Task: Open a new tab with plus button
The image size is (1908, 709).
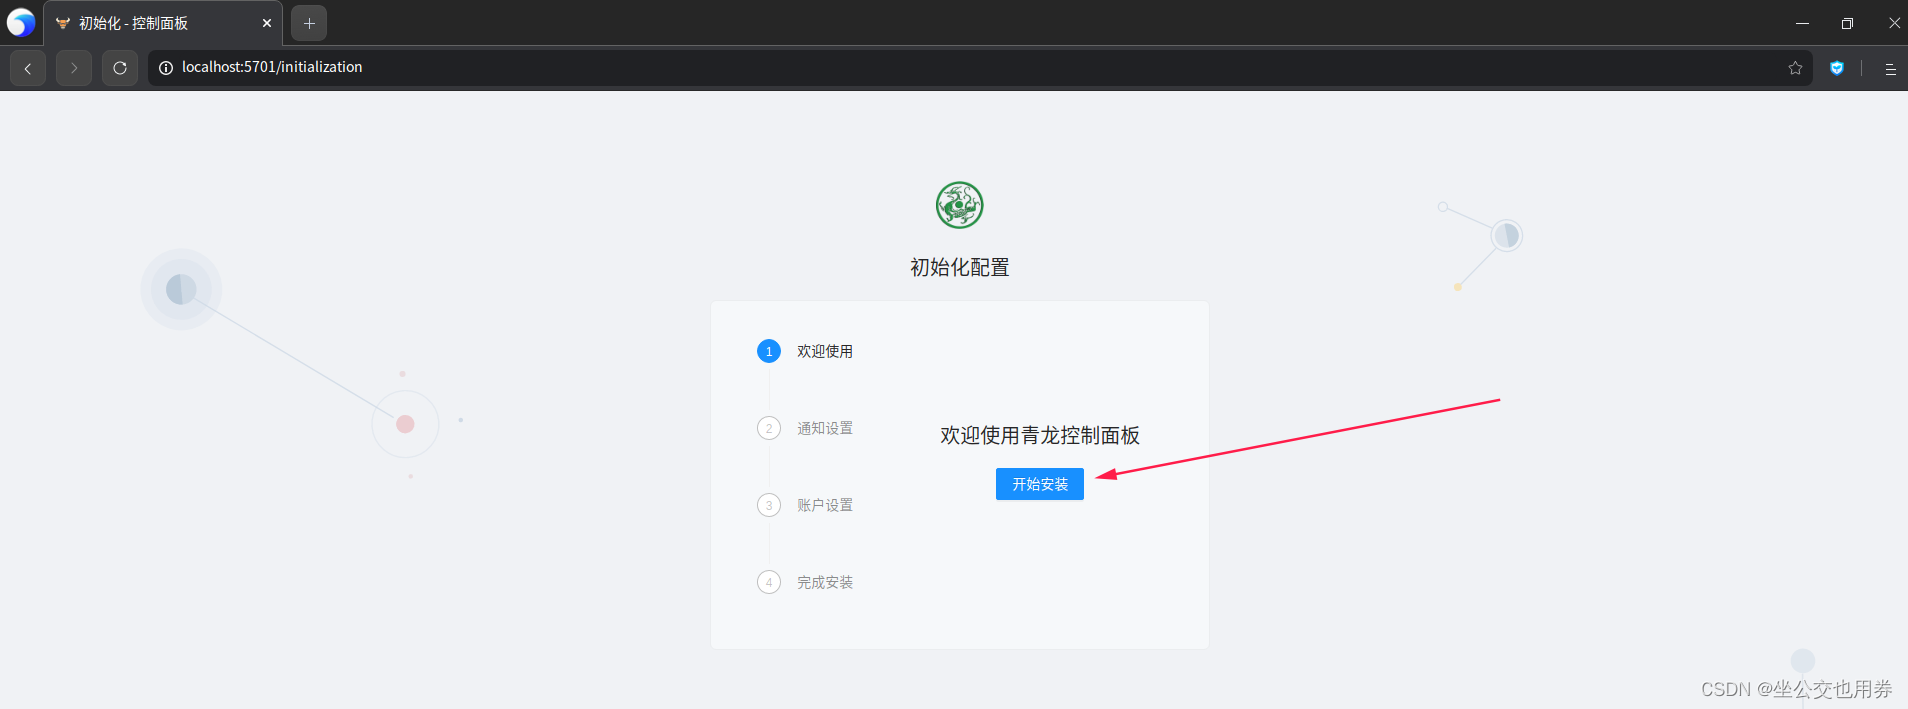Action: tap(309, 23)
